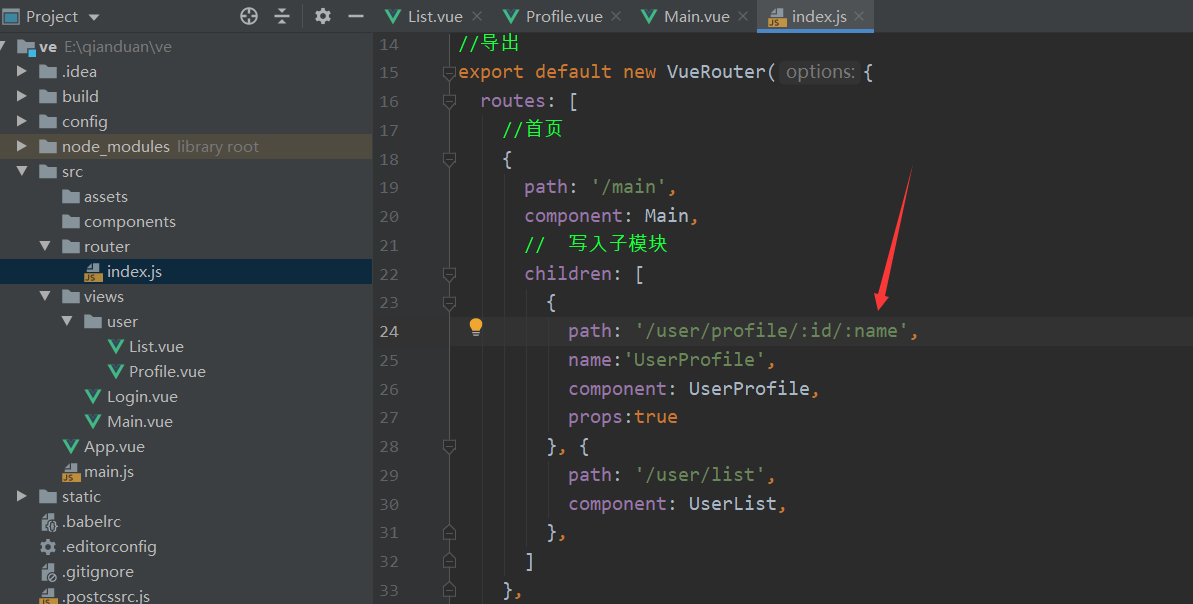This screenshot has width=1193, height=604.
Task: Click the '/main' path string
Action: [628, 187]
